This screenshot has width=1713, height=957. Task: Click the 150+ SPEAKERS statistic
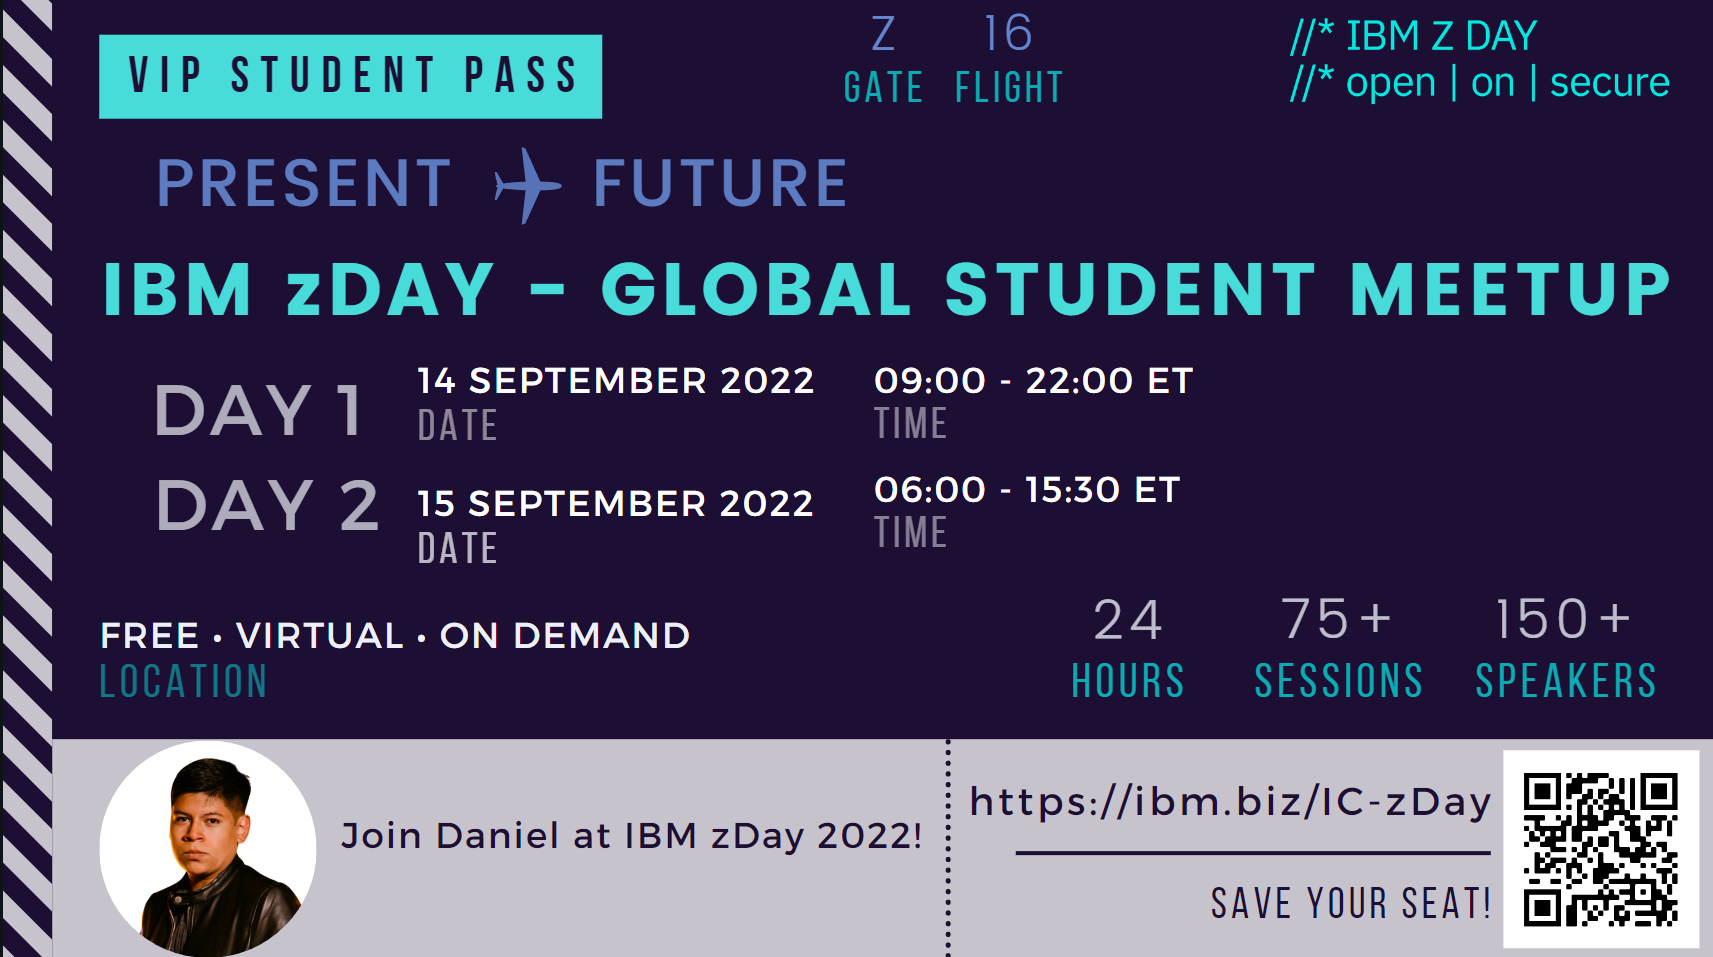tap(1566, 648)
